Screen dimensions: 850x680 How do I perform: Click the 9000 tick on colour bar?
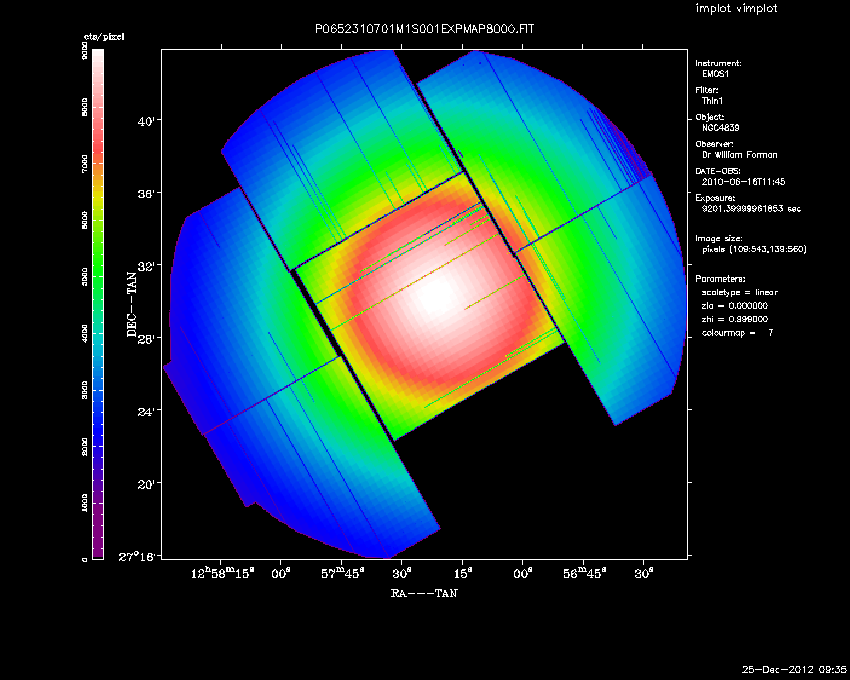(85, 52)
